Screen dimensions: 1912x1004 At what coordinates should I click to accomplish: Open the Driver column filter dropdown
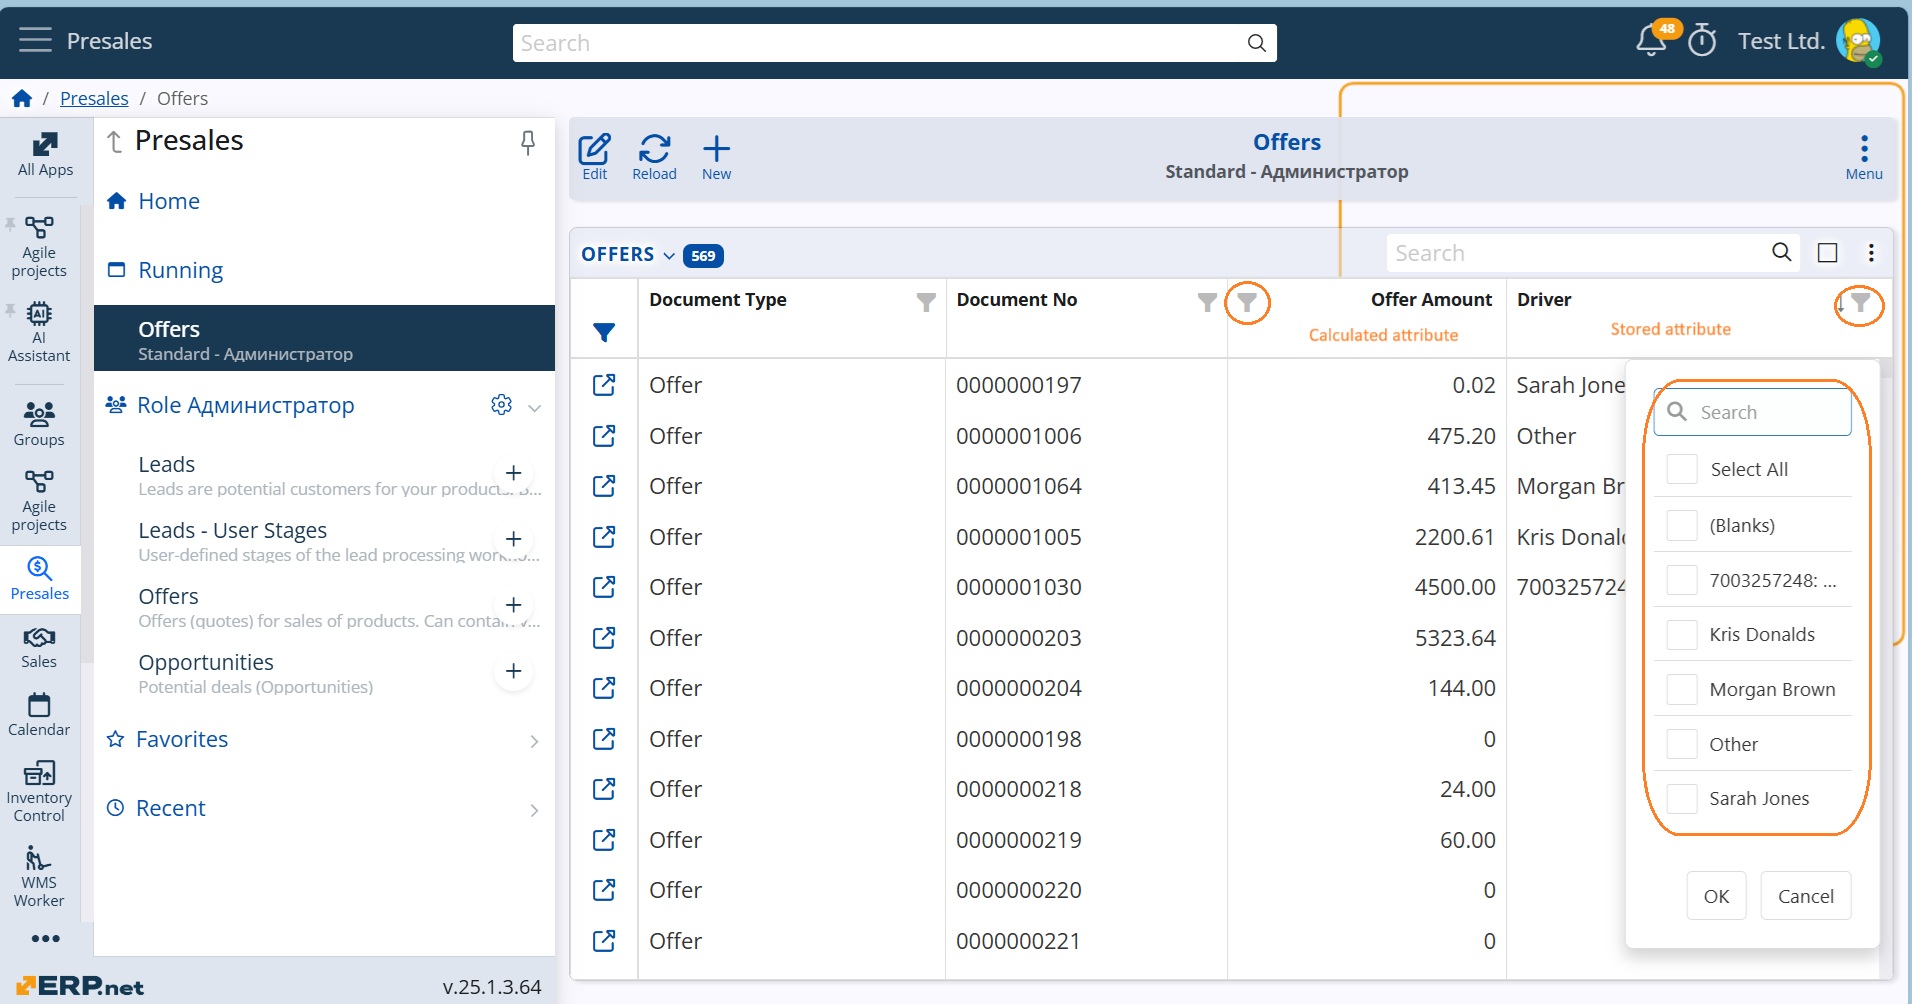click(1860, 302)
